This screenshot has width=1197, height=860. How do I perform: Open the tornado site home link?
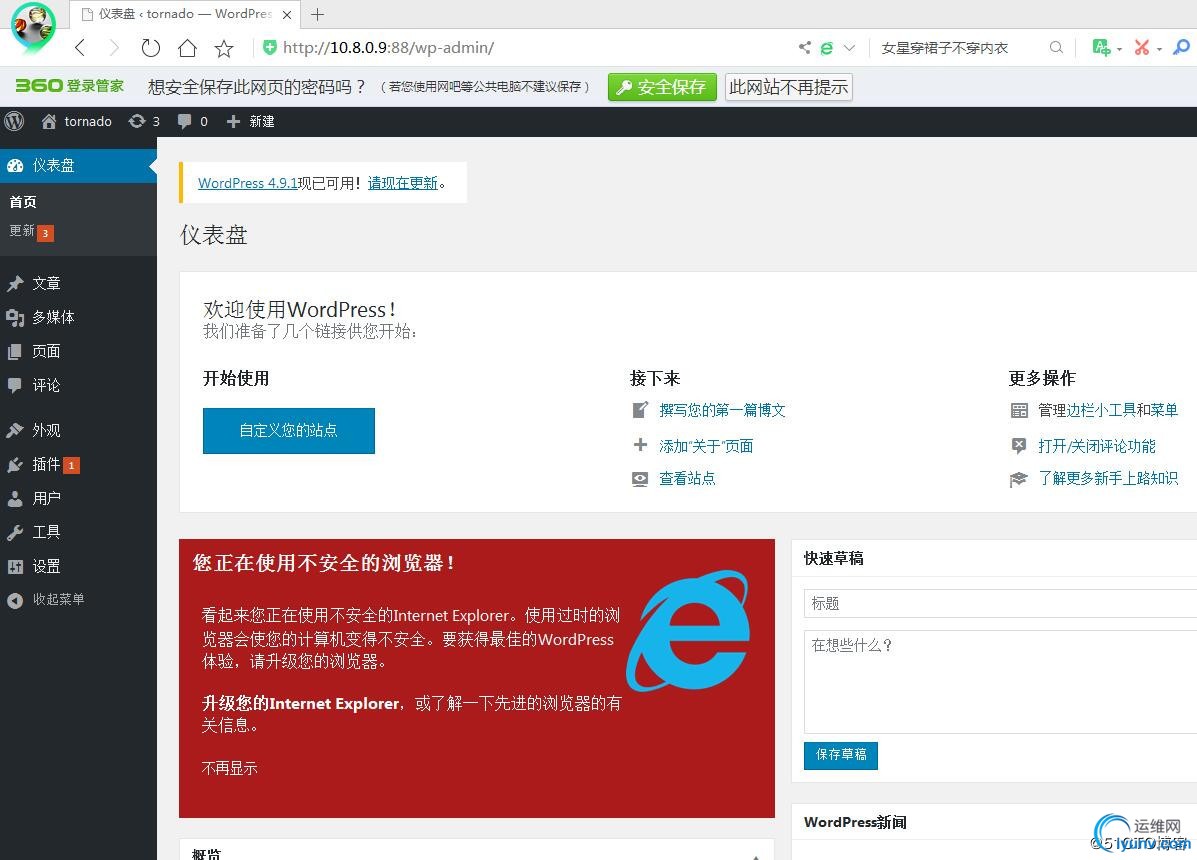[x=76, y=121]
